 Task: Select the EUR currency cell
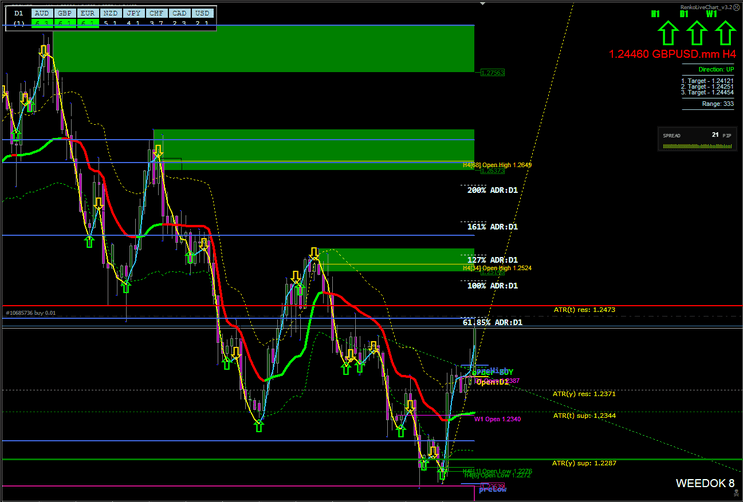pos(88,14)
